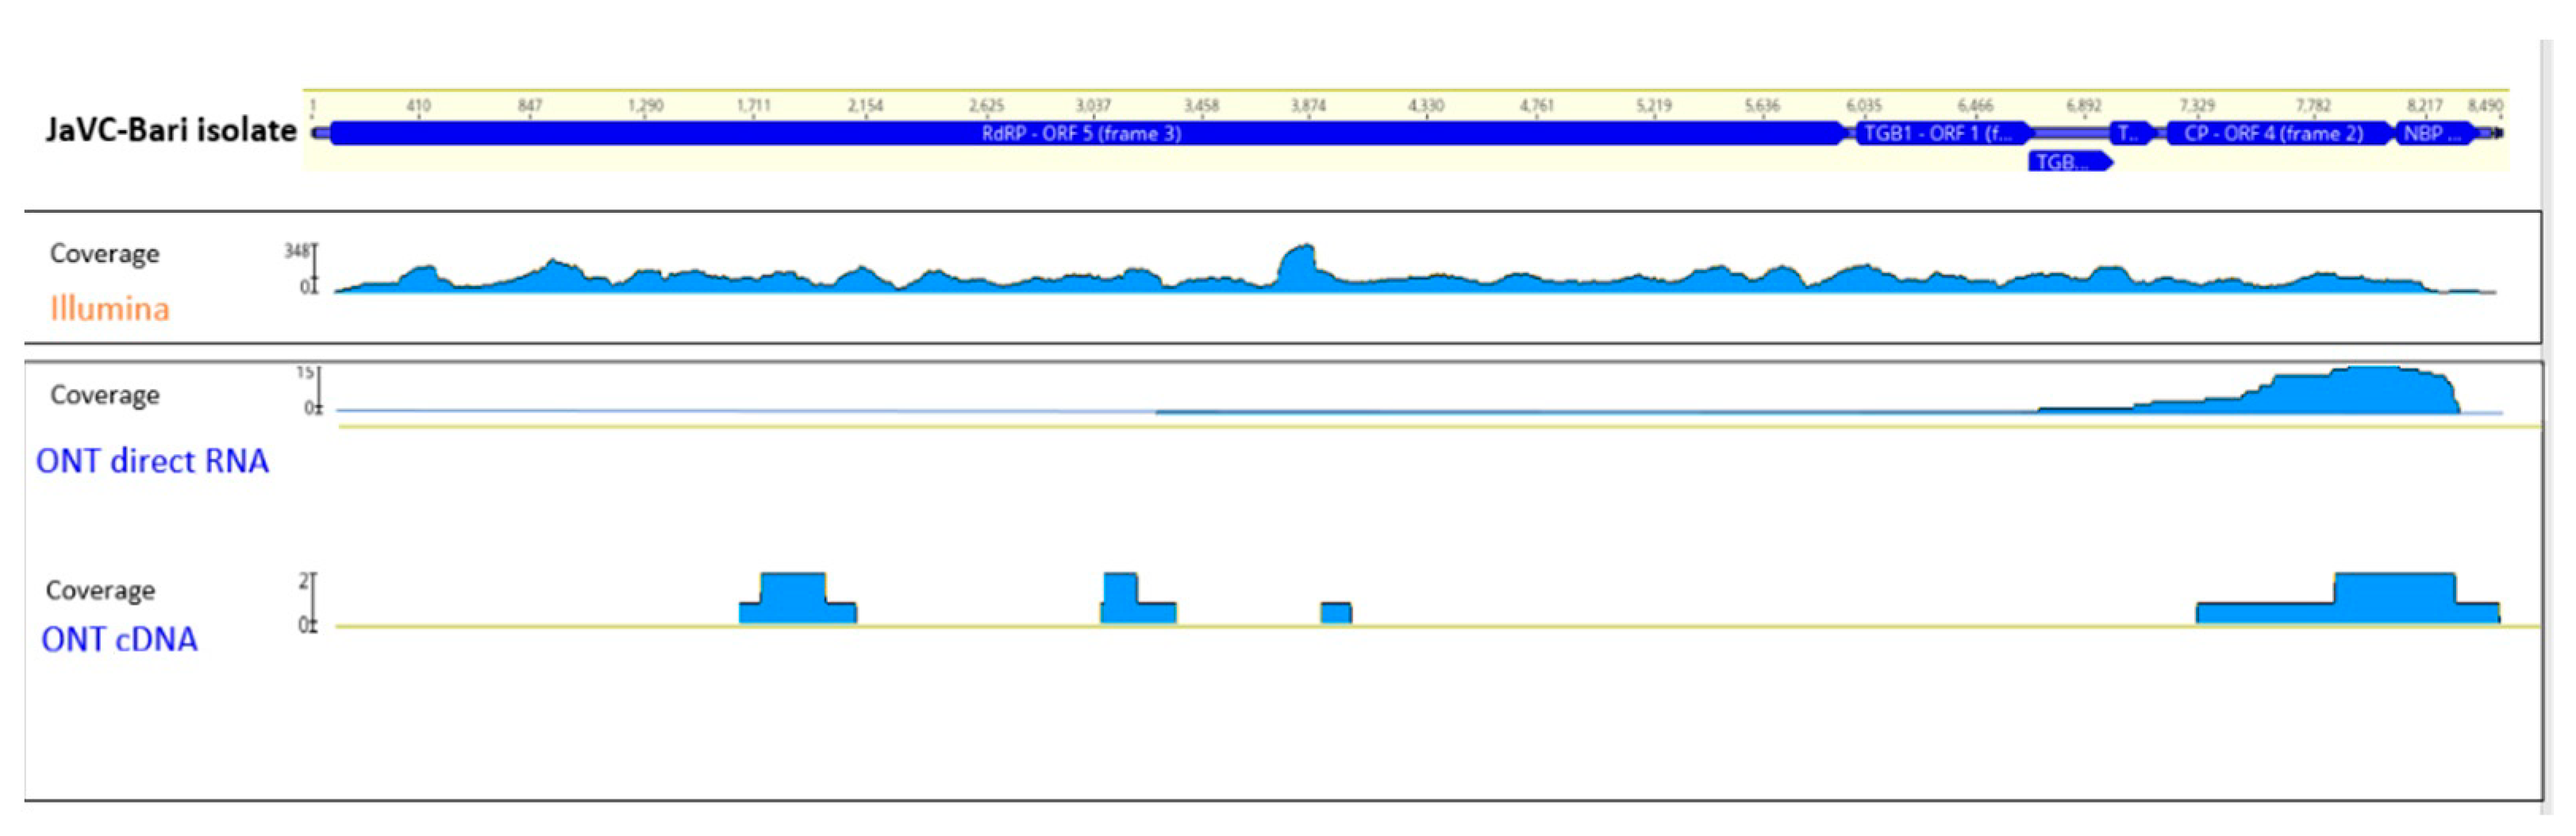Click the rightmost tall ONT cDNA coverage block

pos(2394,598)
